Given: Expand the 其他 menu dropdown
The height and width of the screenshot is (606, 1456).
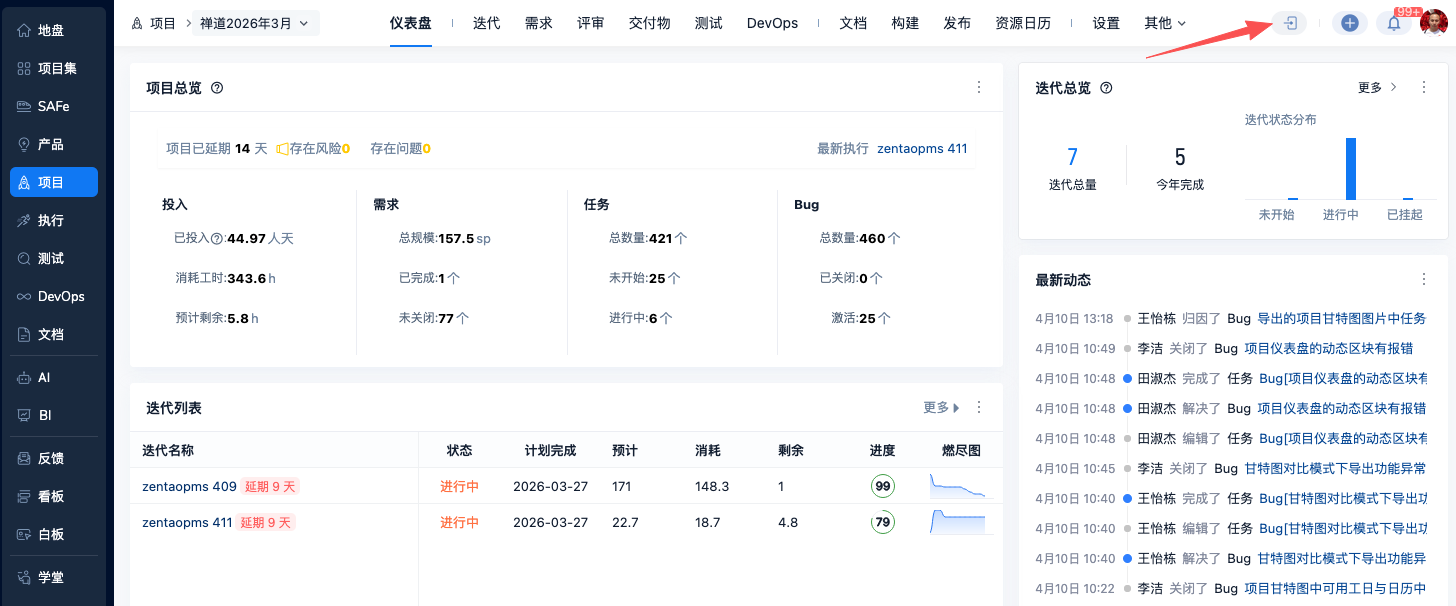Looking at the screenshot, I should coord(1165,23).
